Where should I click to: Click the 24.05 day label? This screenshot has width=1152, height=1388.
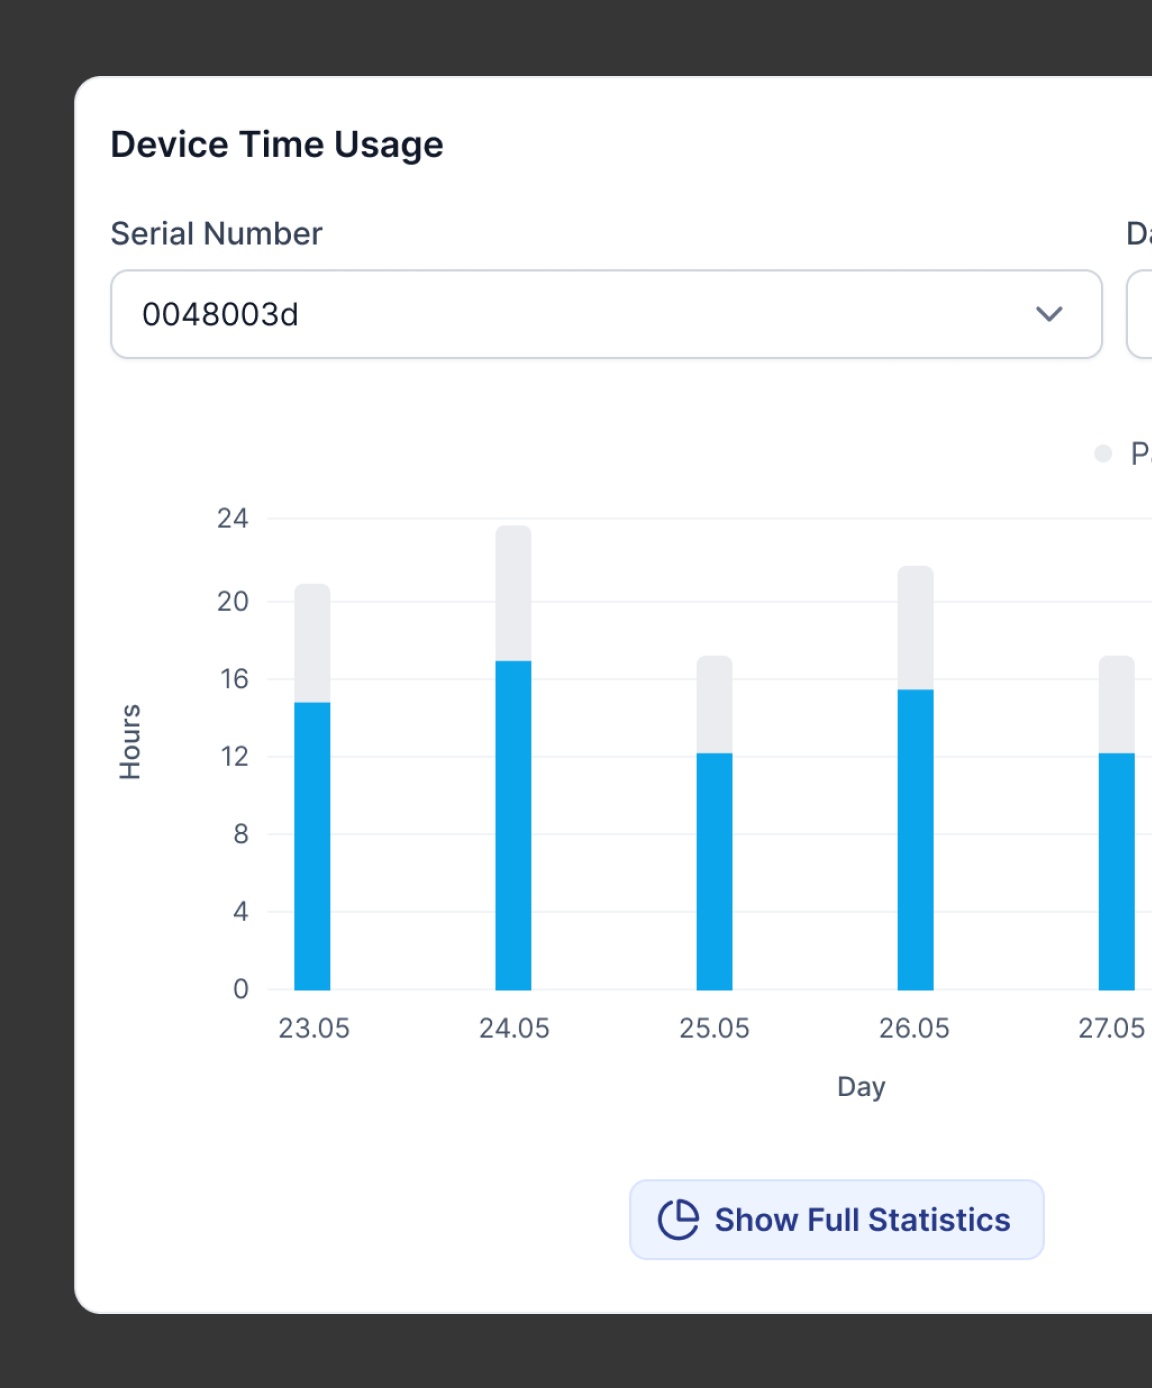point(514,1028)
